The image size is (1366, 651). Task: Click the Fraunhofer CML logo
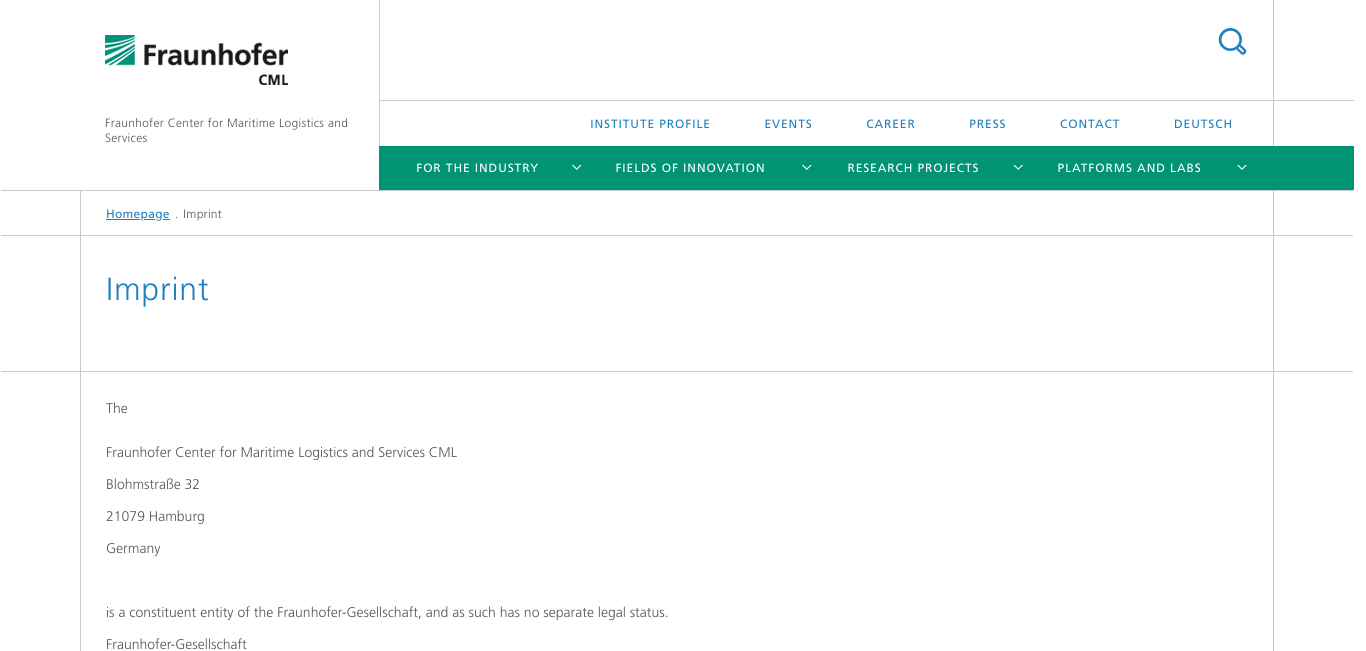pos(197,60)
